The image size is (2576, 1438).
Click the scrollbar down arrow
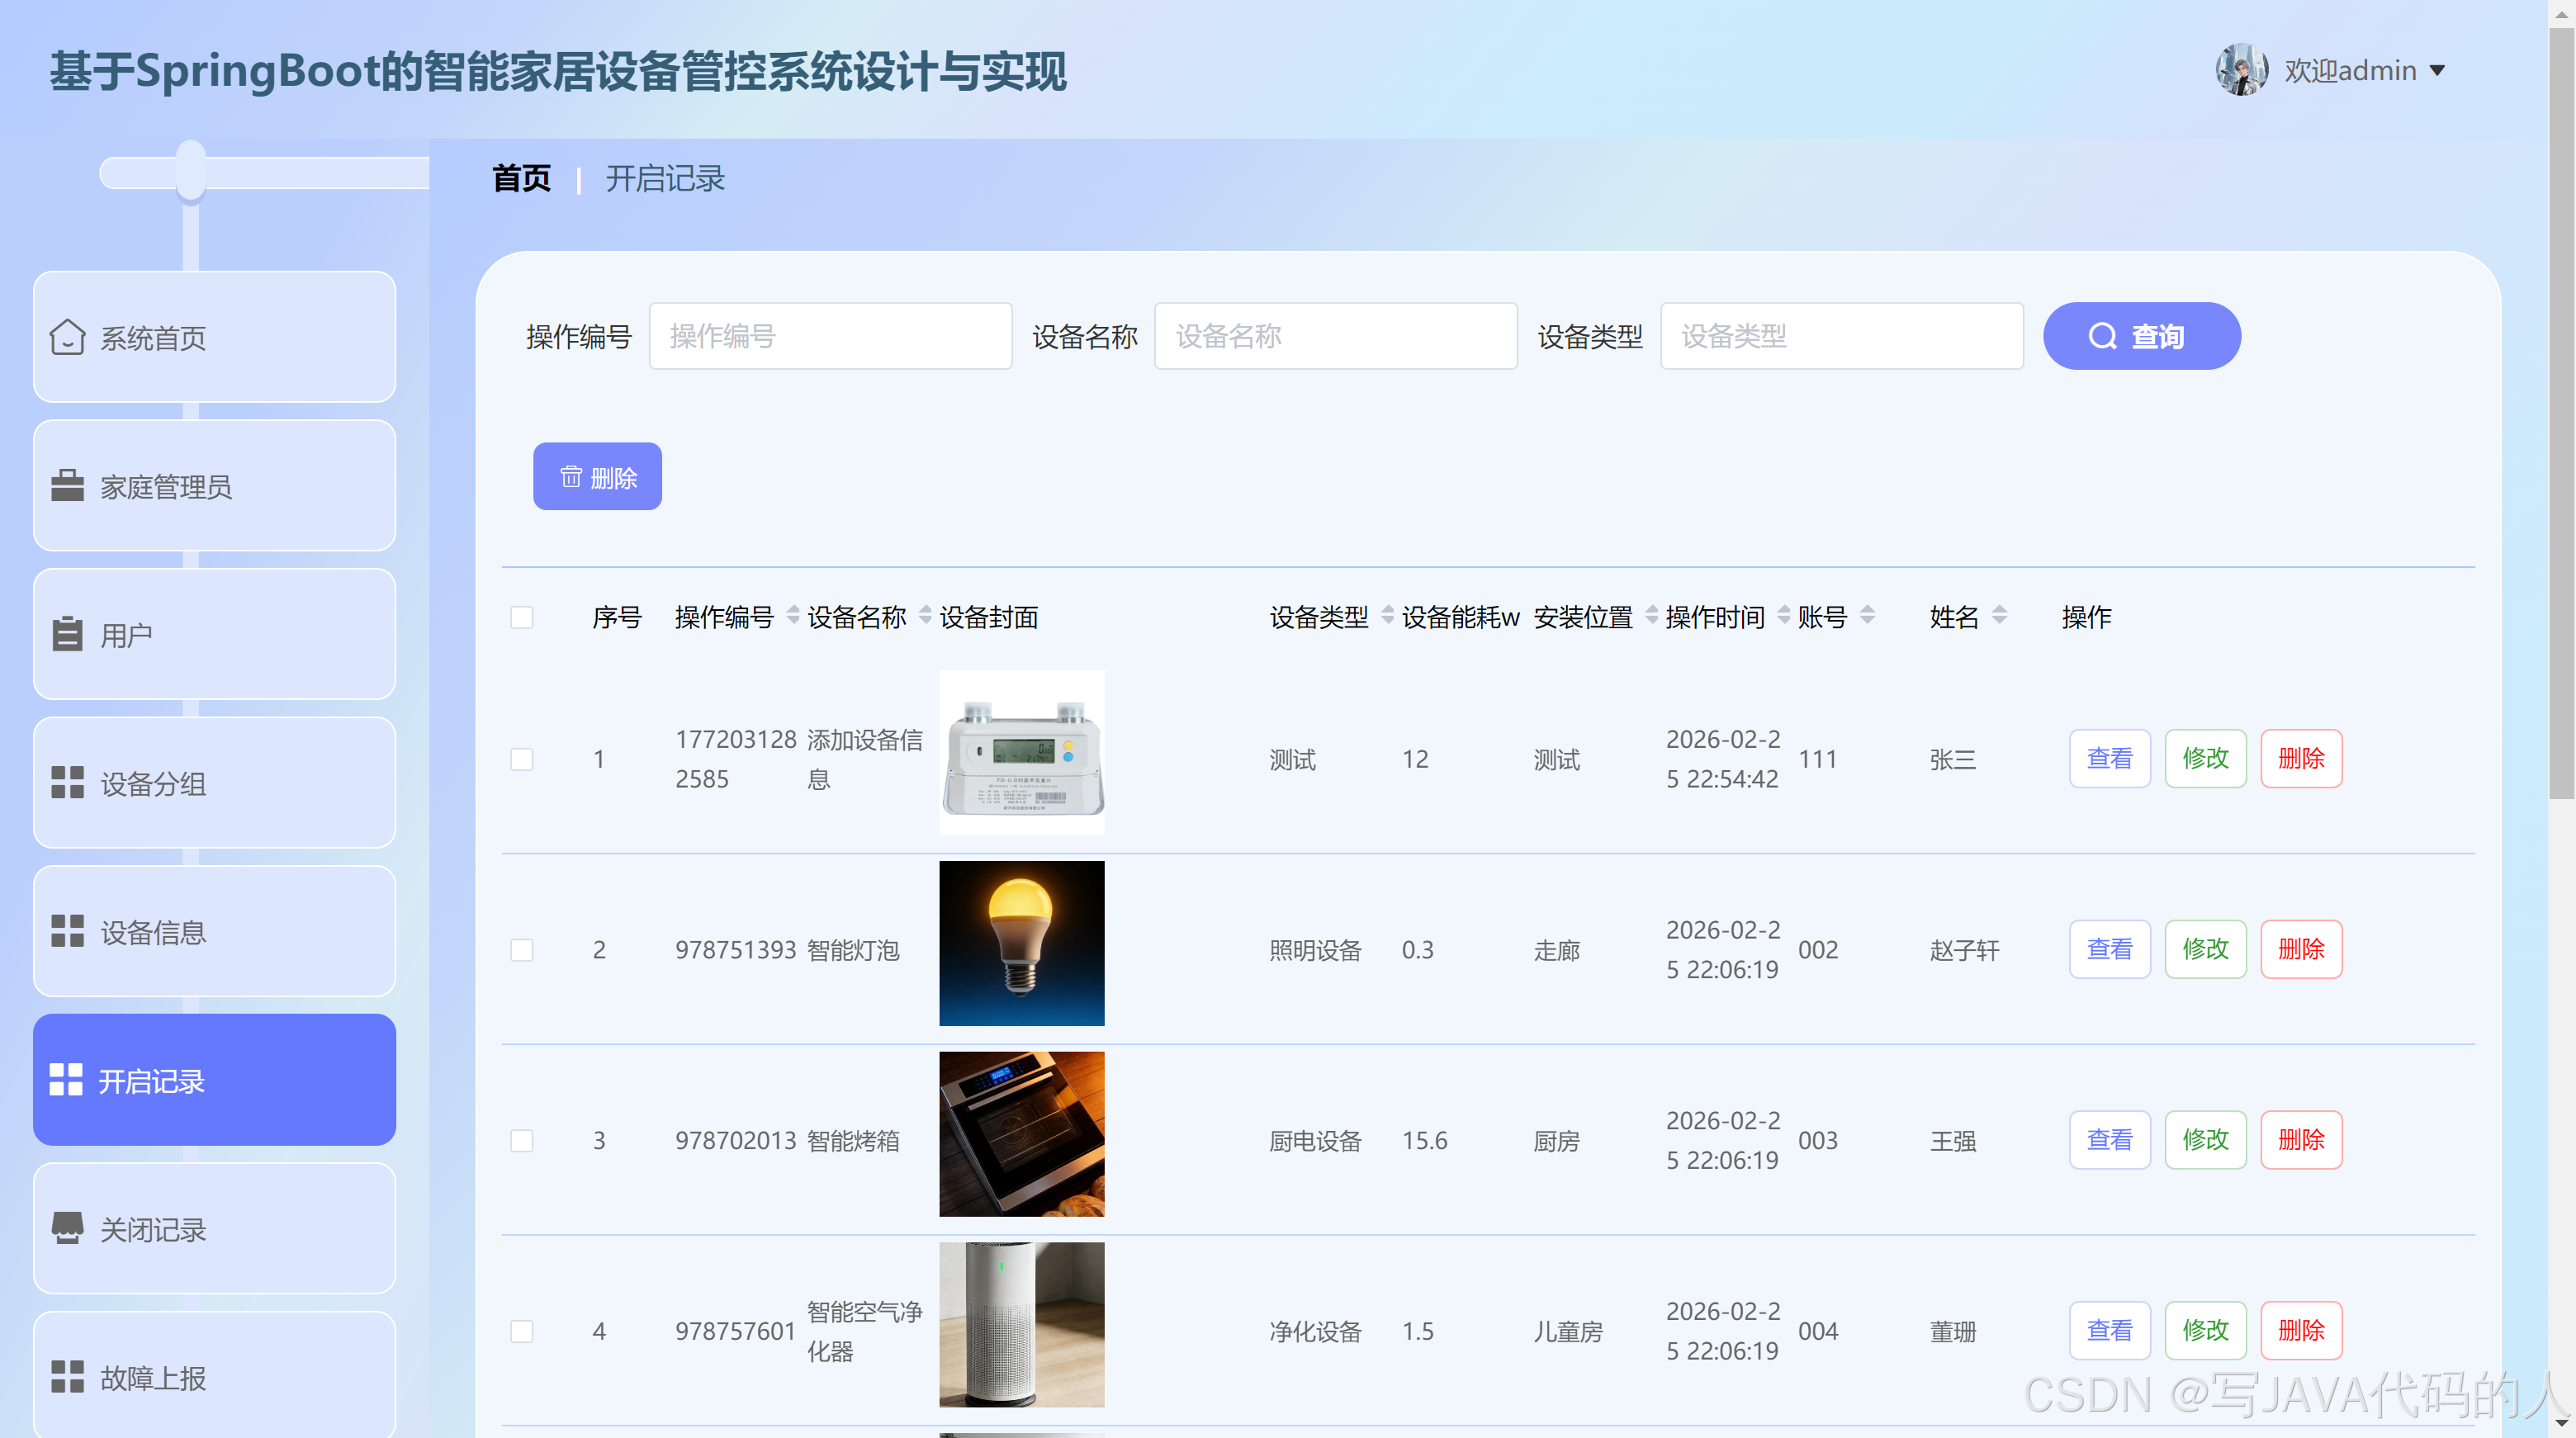(2562, 1423)
